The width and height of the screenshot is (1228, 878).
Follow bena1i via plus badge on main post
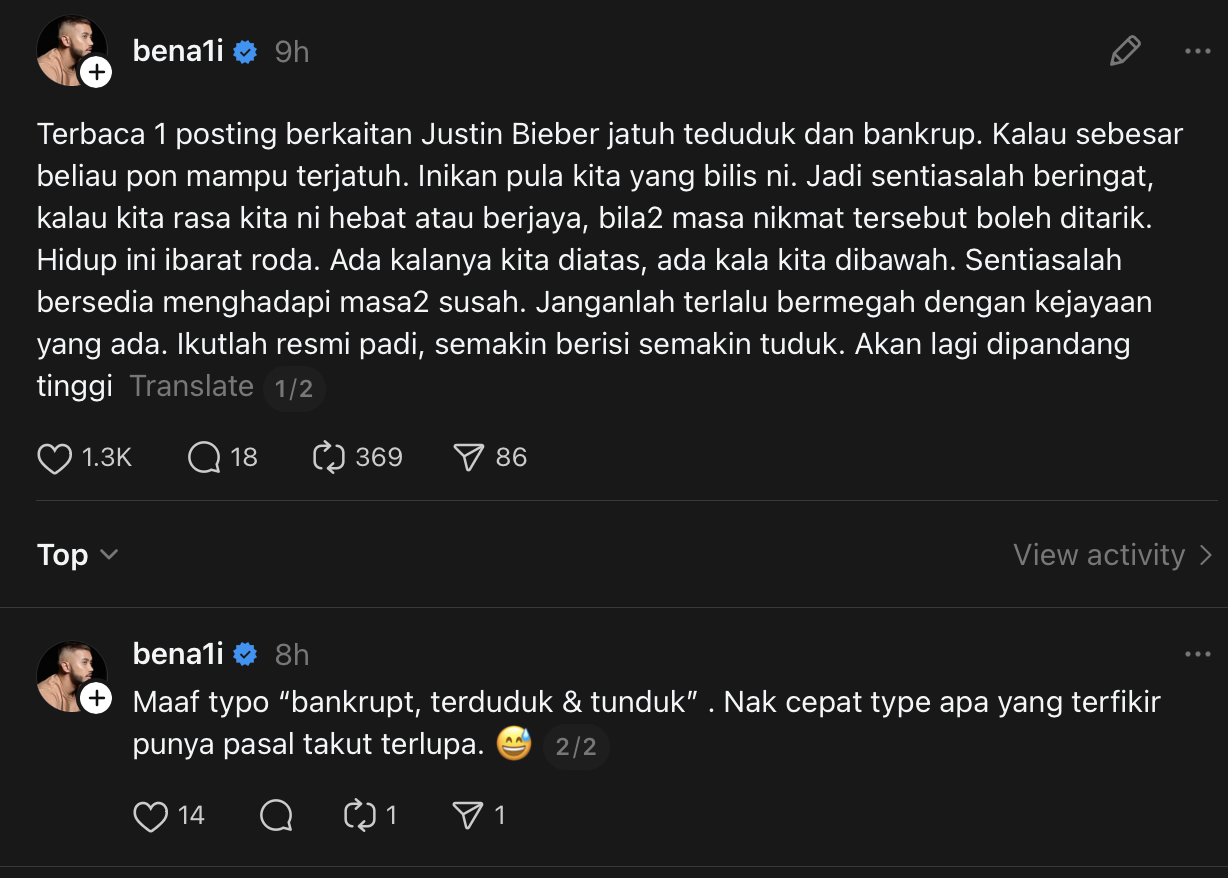[x=96, y=72]
